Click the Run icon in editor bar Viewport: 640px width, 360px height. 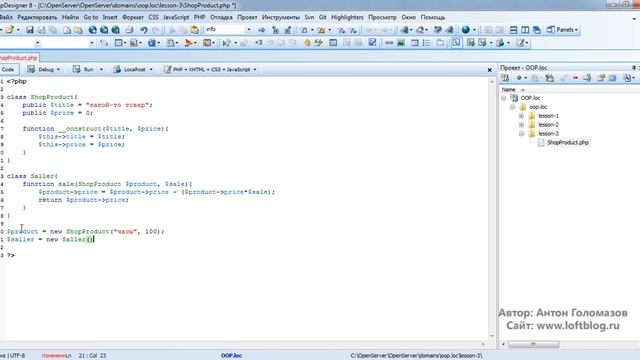[x=76, y=69]
